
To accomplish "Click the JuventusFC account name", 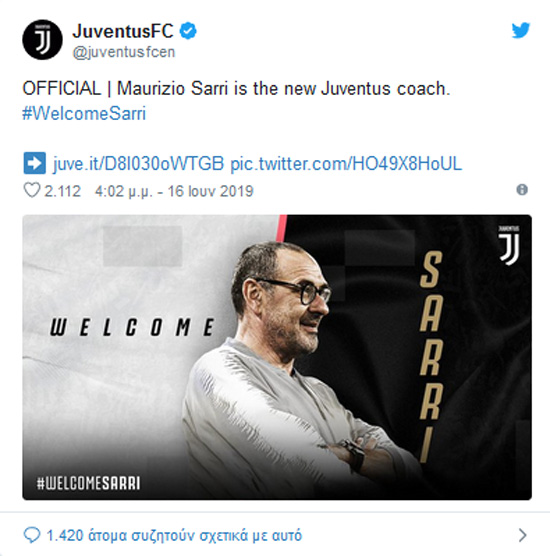I will click(123, 31).
